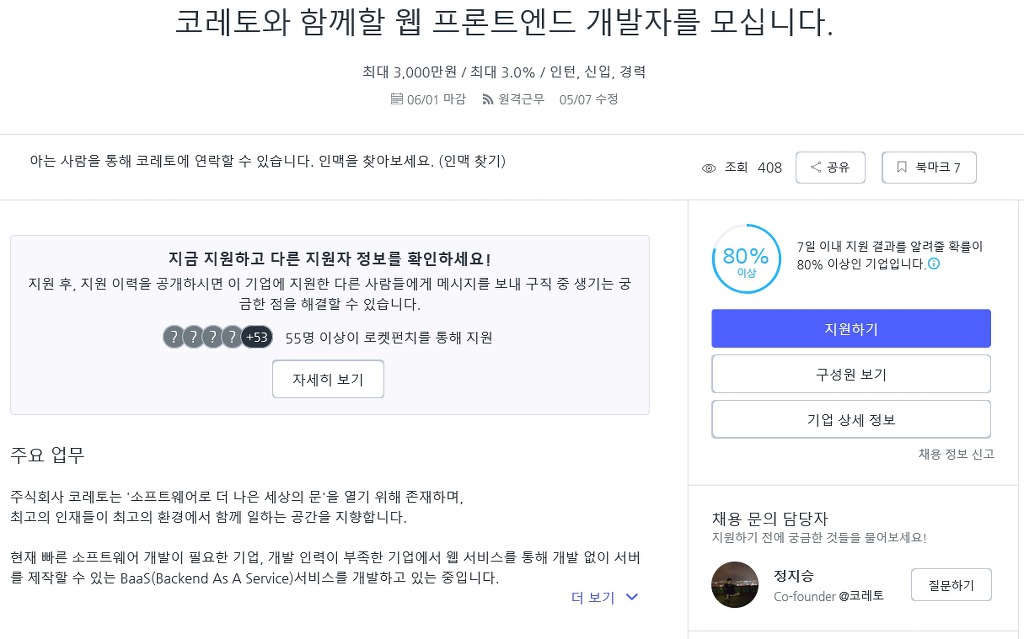
Task: Open 구성원 보기 team members
Action: click(x=851, y=374)
